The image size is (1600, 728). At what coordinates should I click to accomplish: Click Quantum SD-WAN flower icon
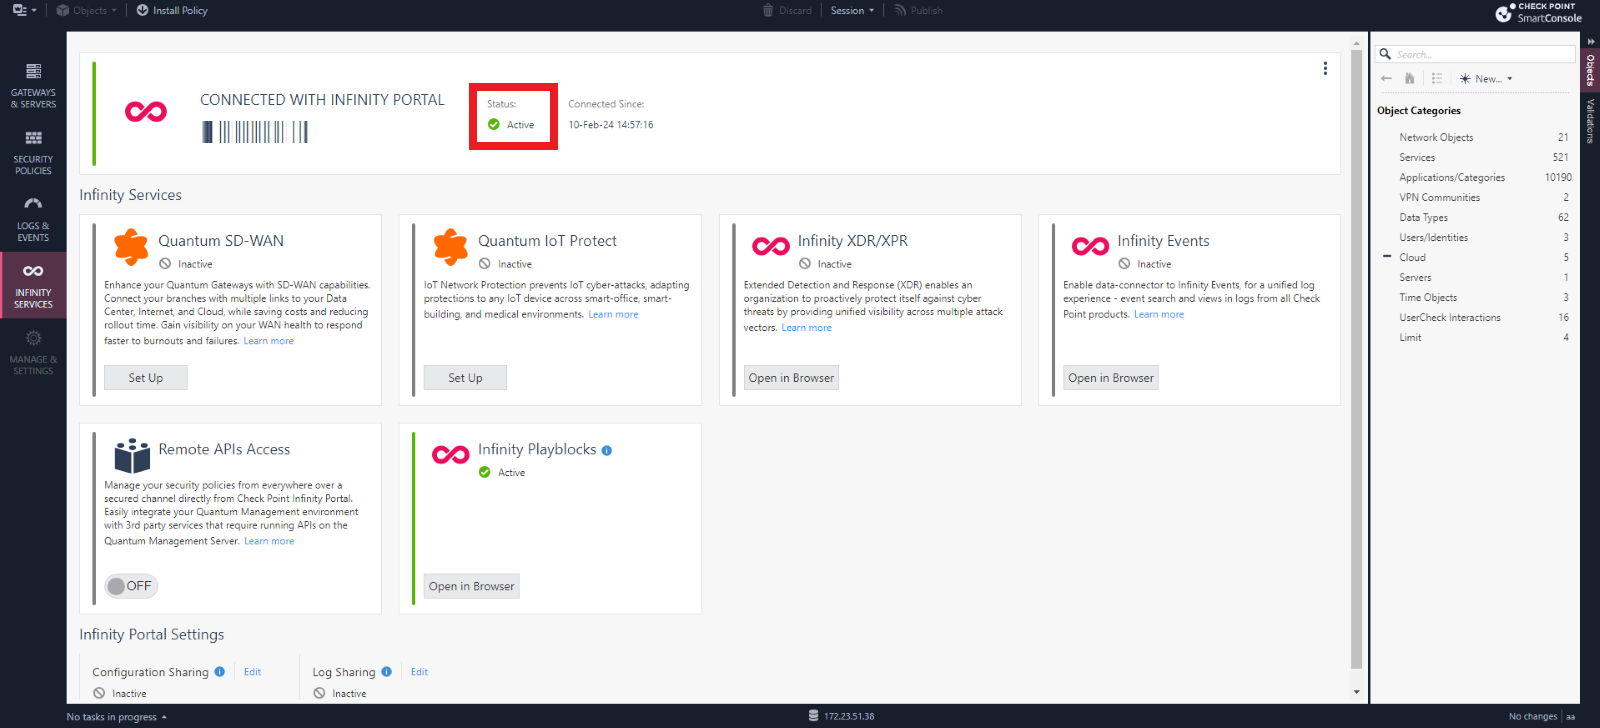coord(131,246)
